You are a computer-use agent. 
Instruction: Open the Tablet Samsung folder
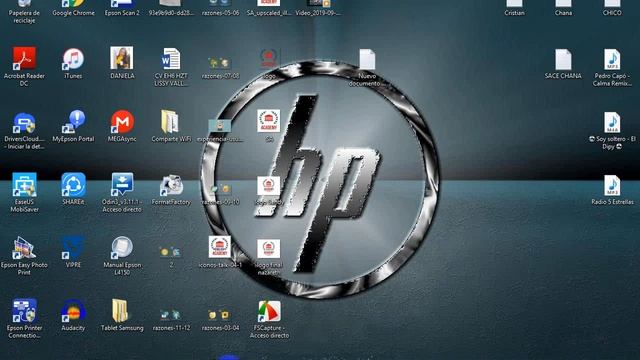(x=120, y=311)
